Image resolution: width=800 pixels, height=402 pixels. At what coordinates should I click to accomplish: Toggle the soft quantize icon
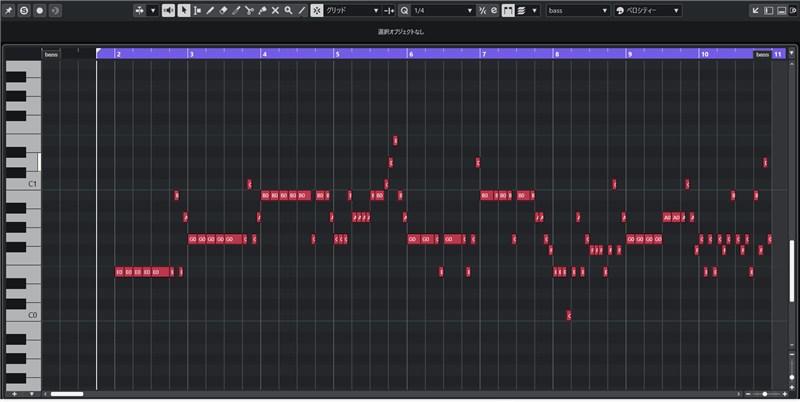482,10
